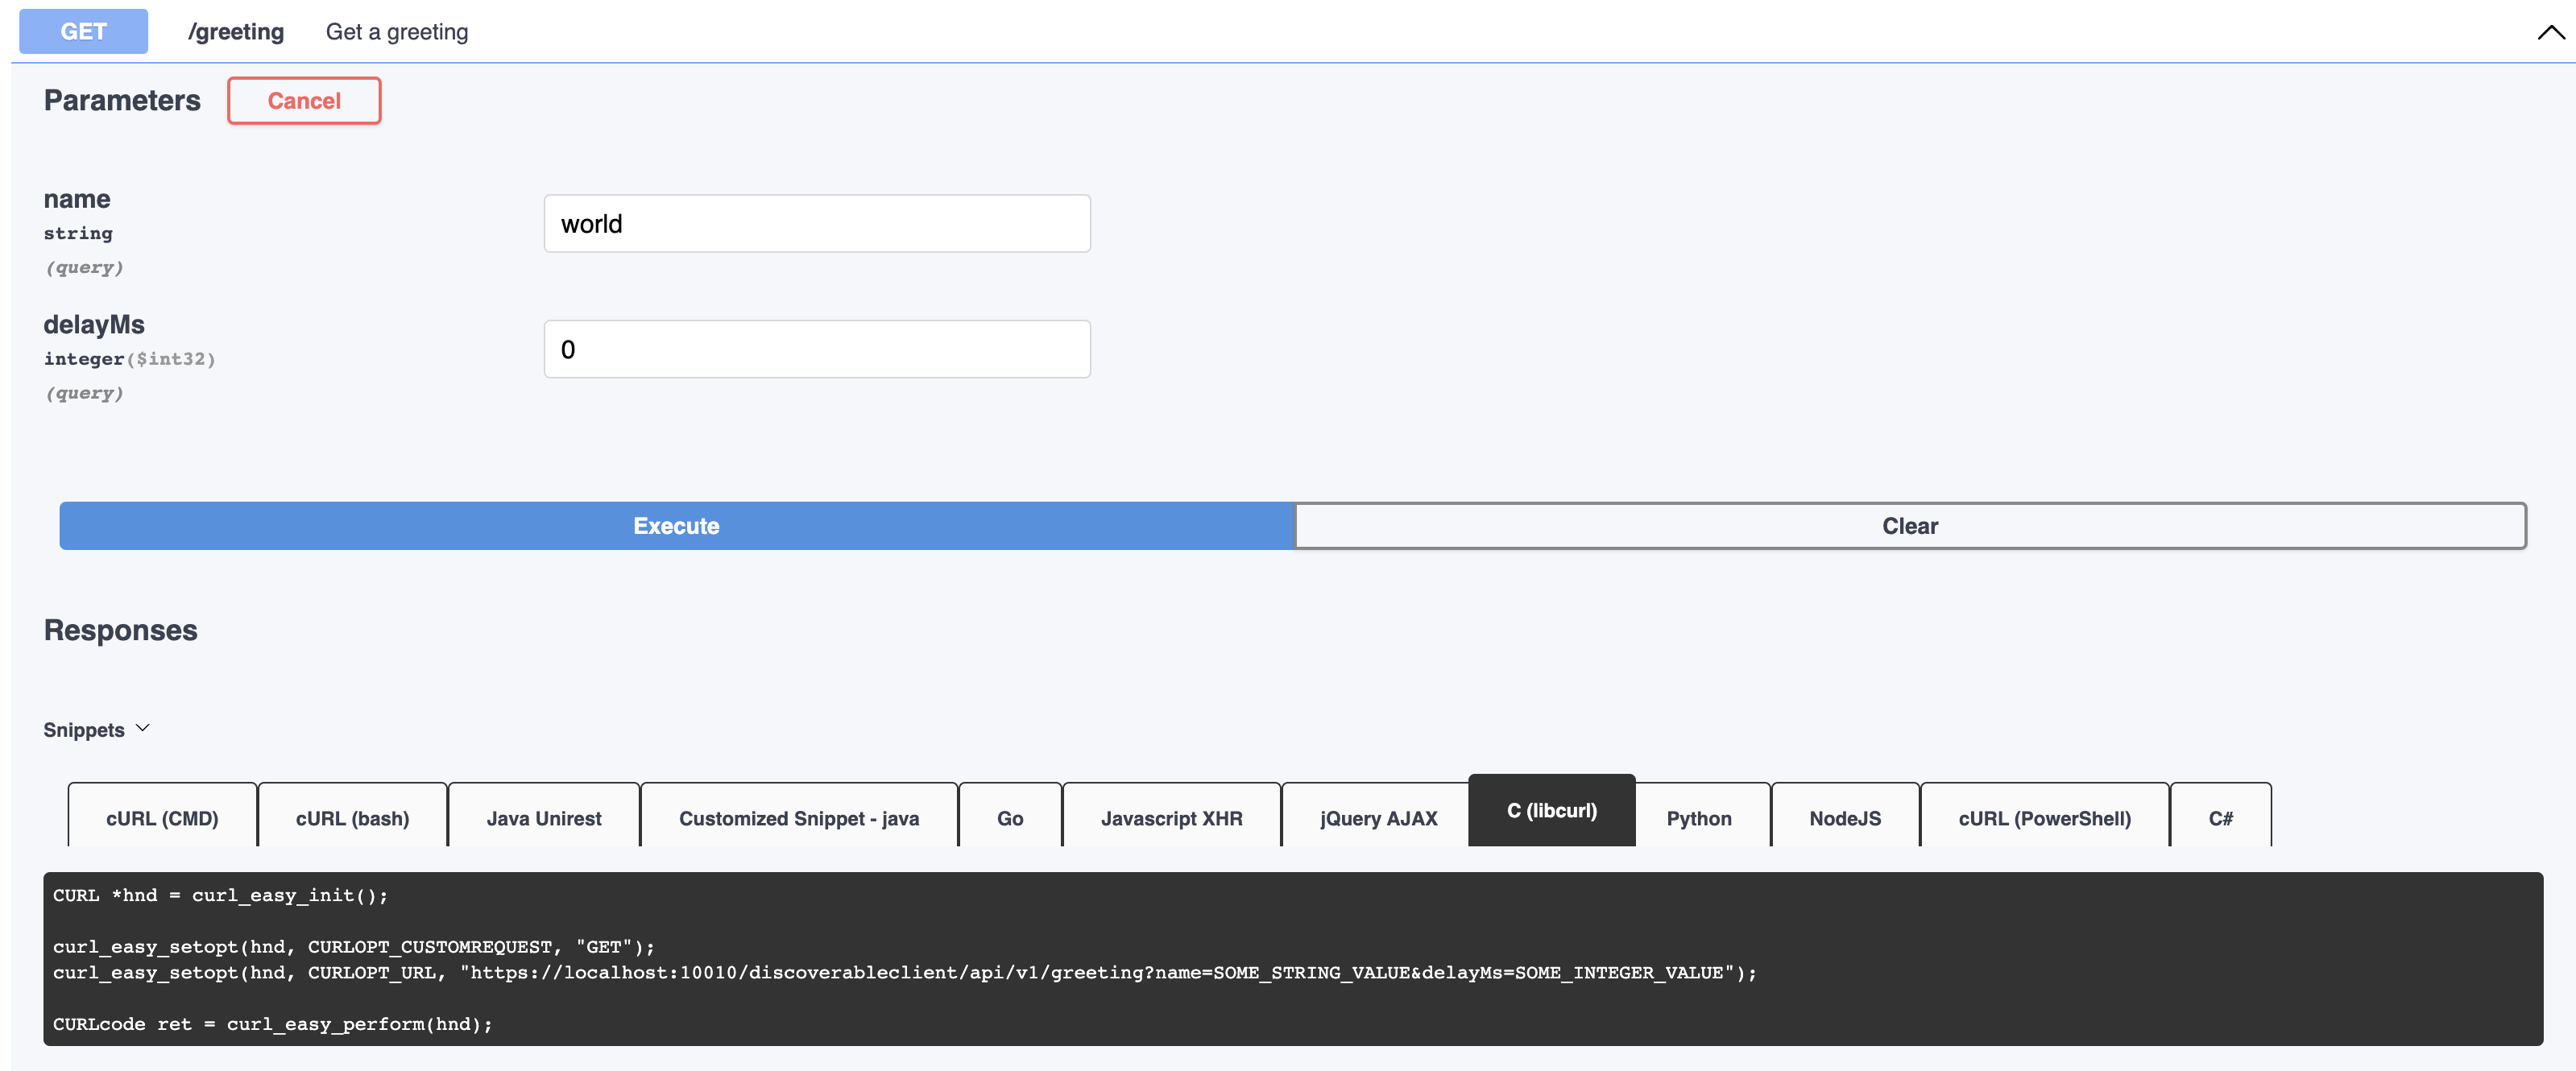Switch to Javascript XHR snippet
2576x1071 pixels.
[1171, 817]
